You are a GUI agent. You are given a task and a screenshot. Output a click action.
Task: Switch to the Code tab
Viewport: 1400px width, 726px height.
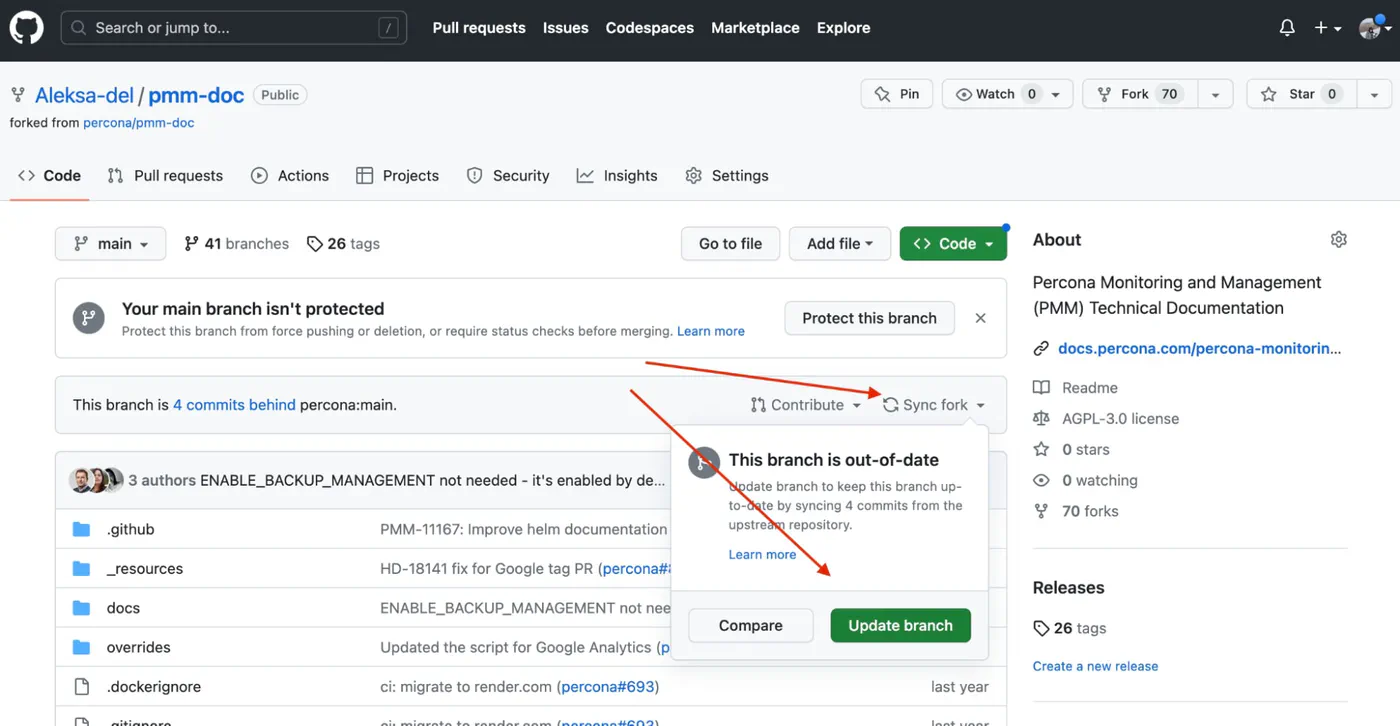(50, 176)
